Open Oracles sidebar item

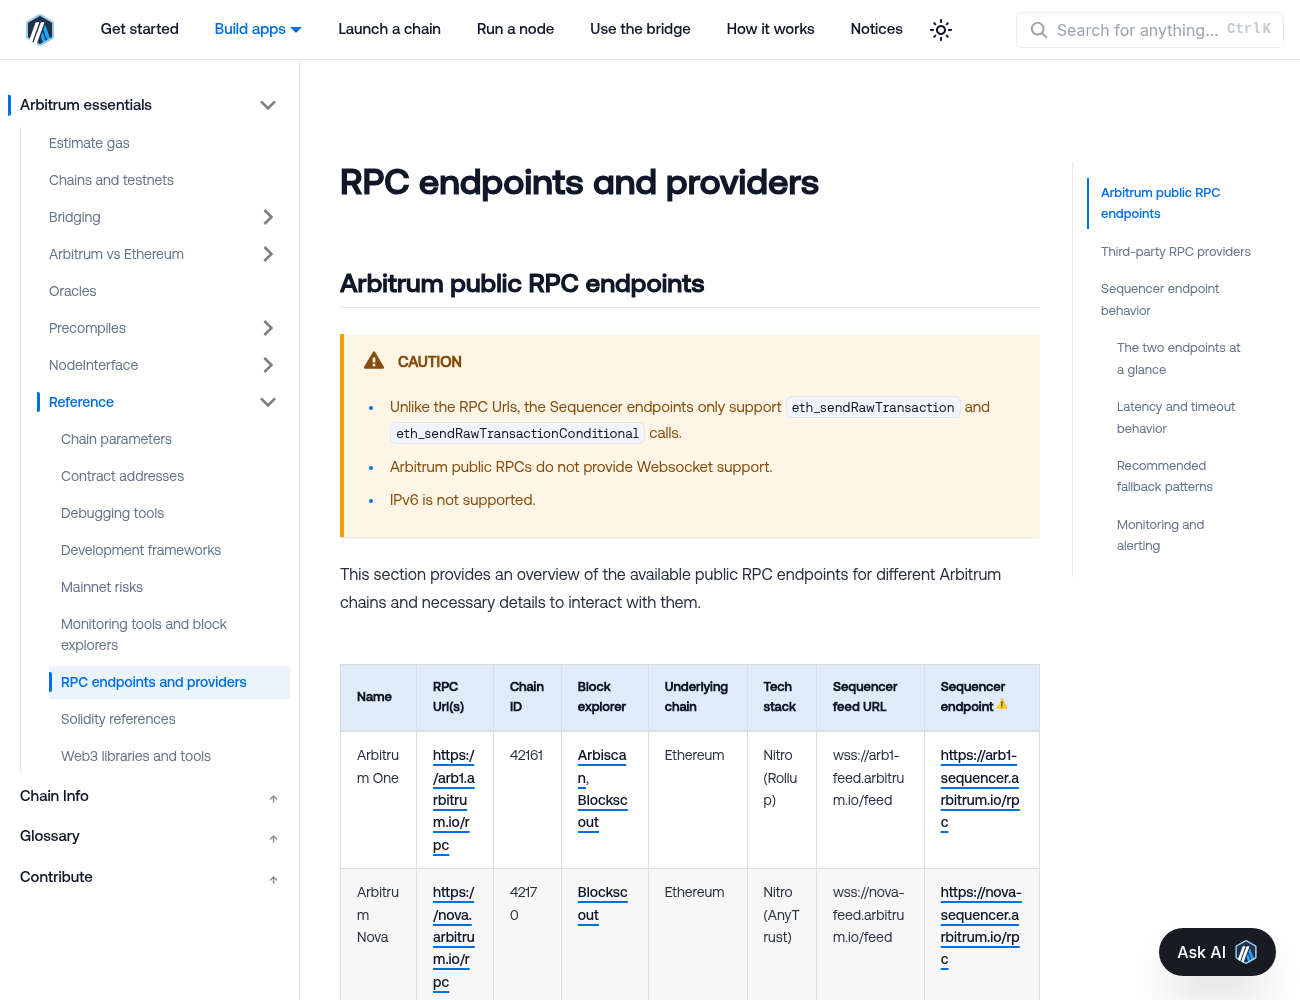pyautogui.click(x=73, y=291)
